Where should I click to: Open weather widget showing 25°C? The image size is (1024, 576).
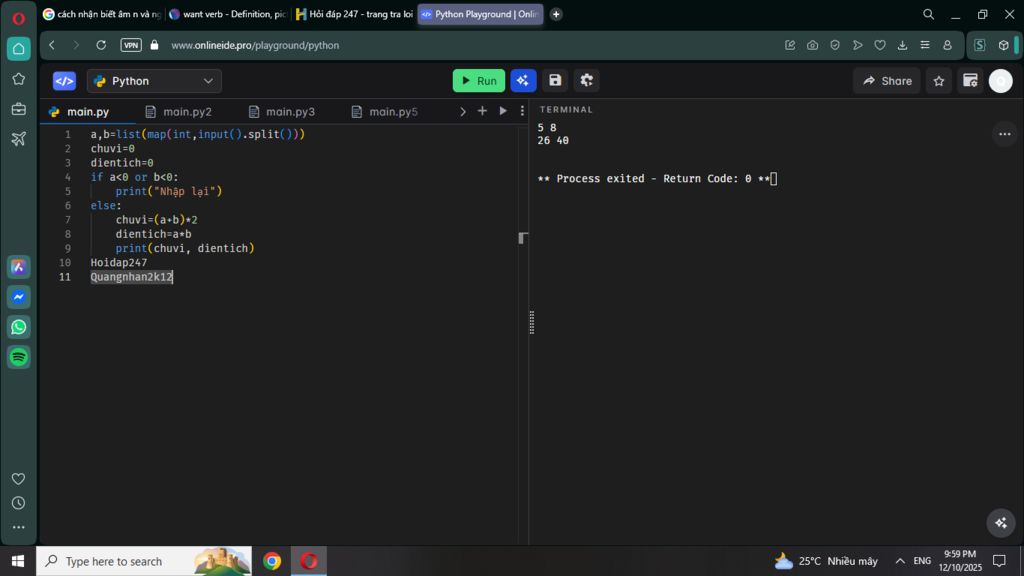tap(826, 561)
